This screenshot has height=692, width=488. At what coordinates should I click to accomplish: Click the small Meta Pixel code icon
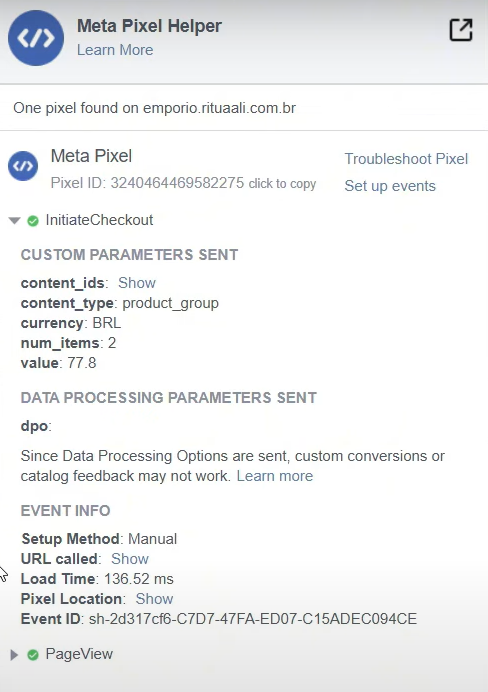point(23,166)
